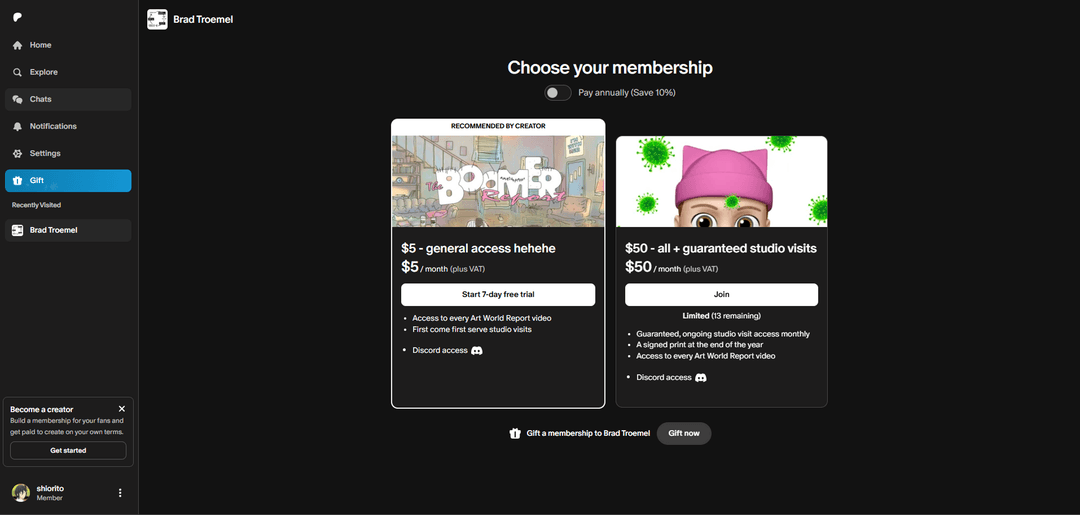Click the Get started button
The height and width of the screenshot is (515, 1080).
coord(68,451)
